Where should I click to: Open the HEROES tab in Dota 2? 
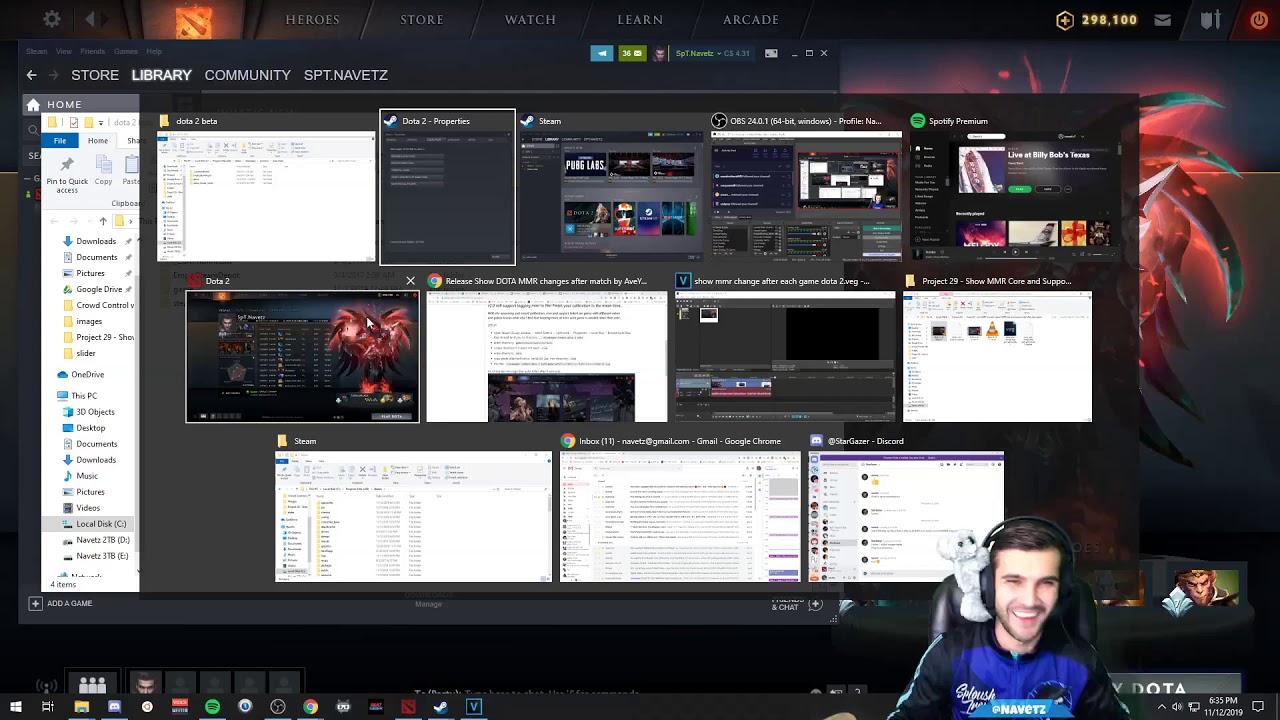[313, 19]
